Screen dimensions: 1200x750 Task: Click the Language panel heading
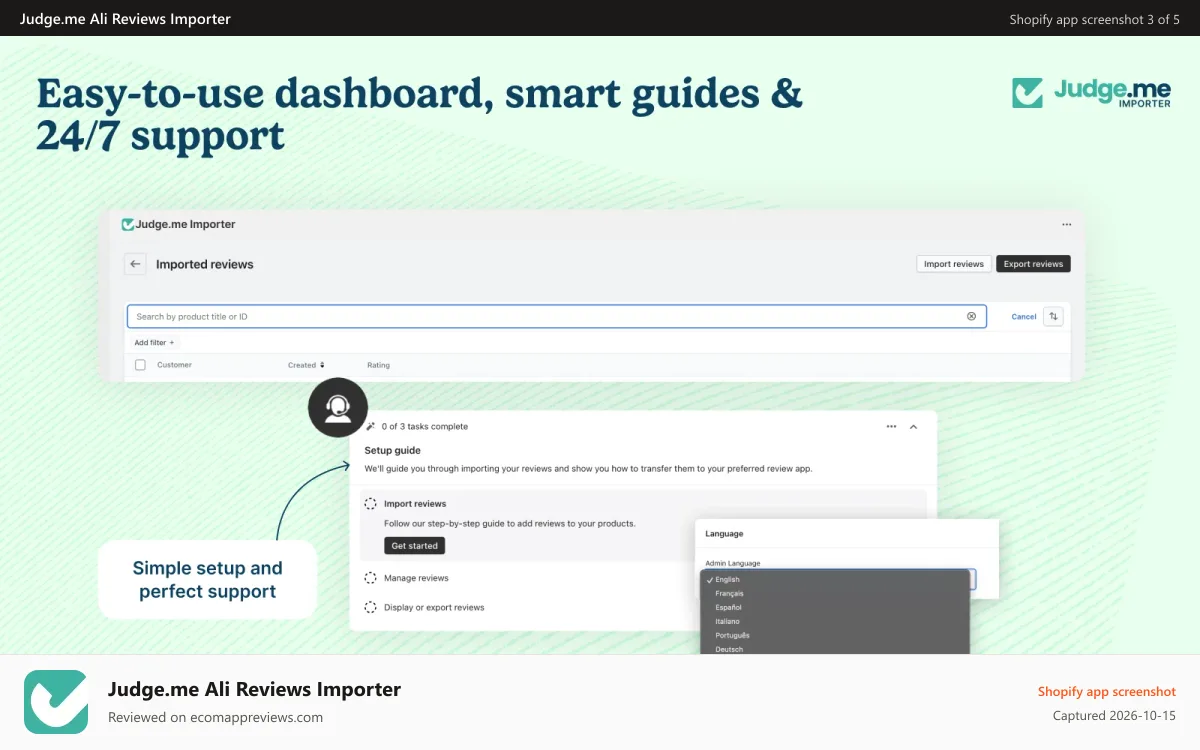(724, 534)
